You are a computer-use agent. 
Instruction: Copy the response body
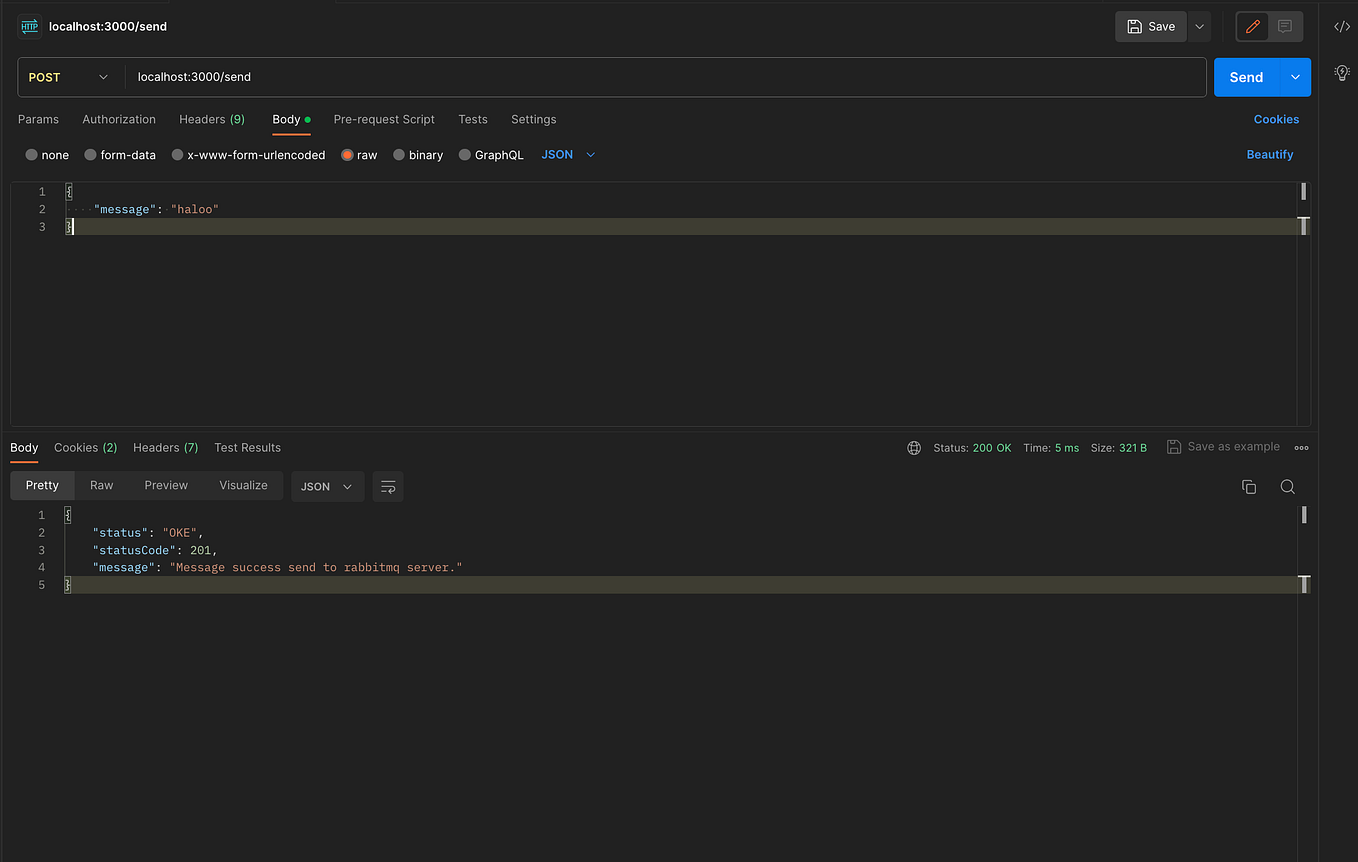pyautogui.click(x=1248, y=486)
